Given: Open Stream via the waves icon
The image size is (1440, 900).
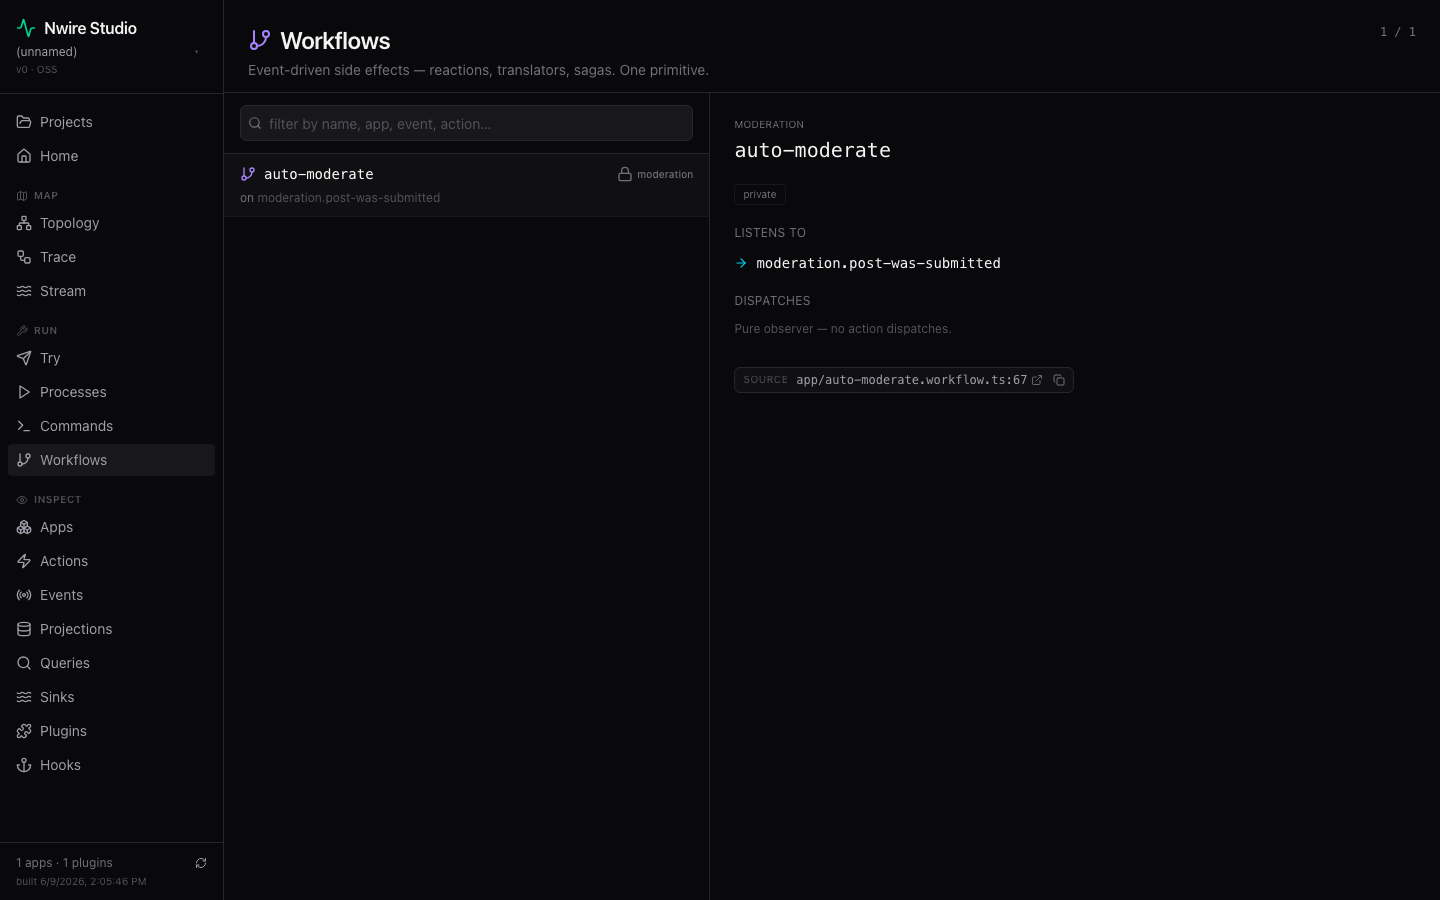Looking at the screenshot, I should (x=24, y=291).
